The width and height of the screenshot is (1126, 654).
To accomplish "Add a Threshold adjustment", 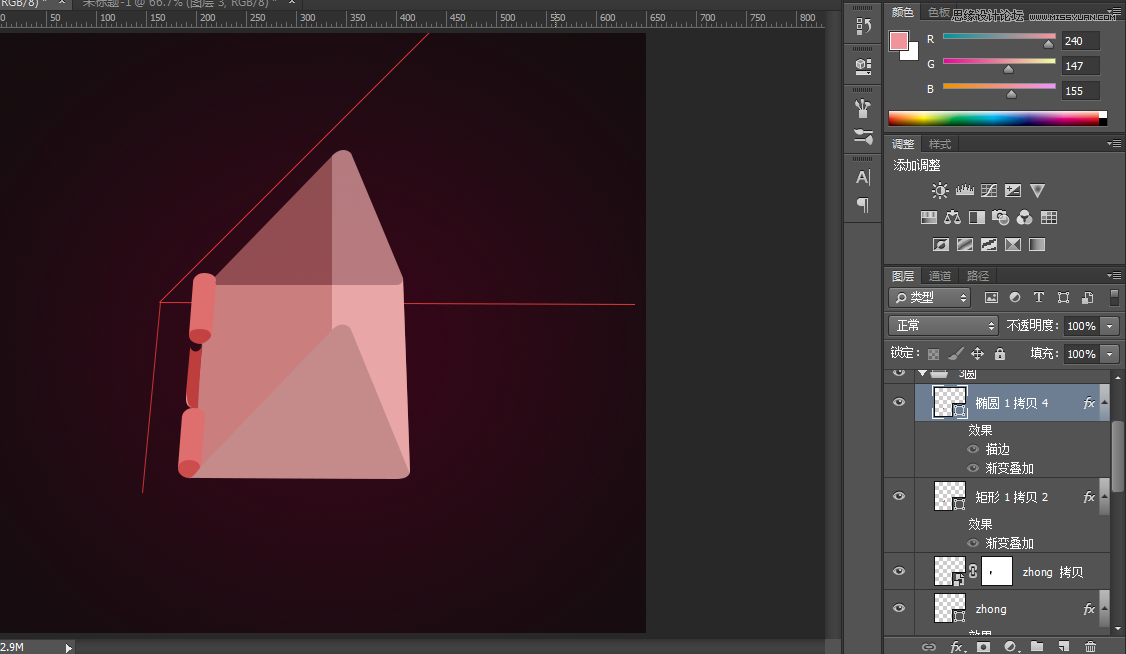I will (x=989, y=245).
